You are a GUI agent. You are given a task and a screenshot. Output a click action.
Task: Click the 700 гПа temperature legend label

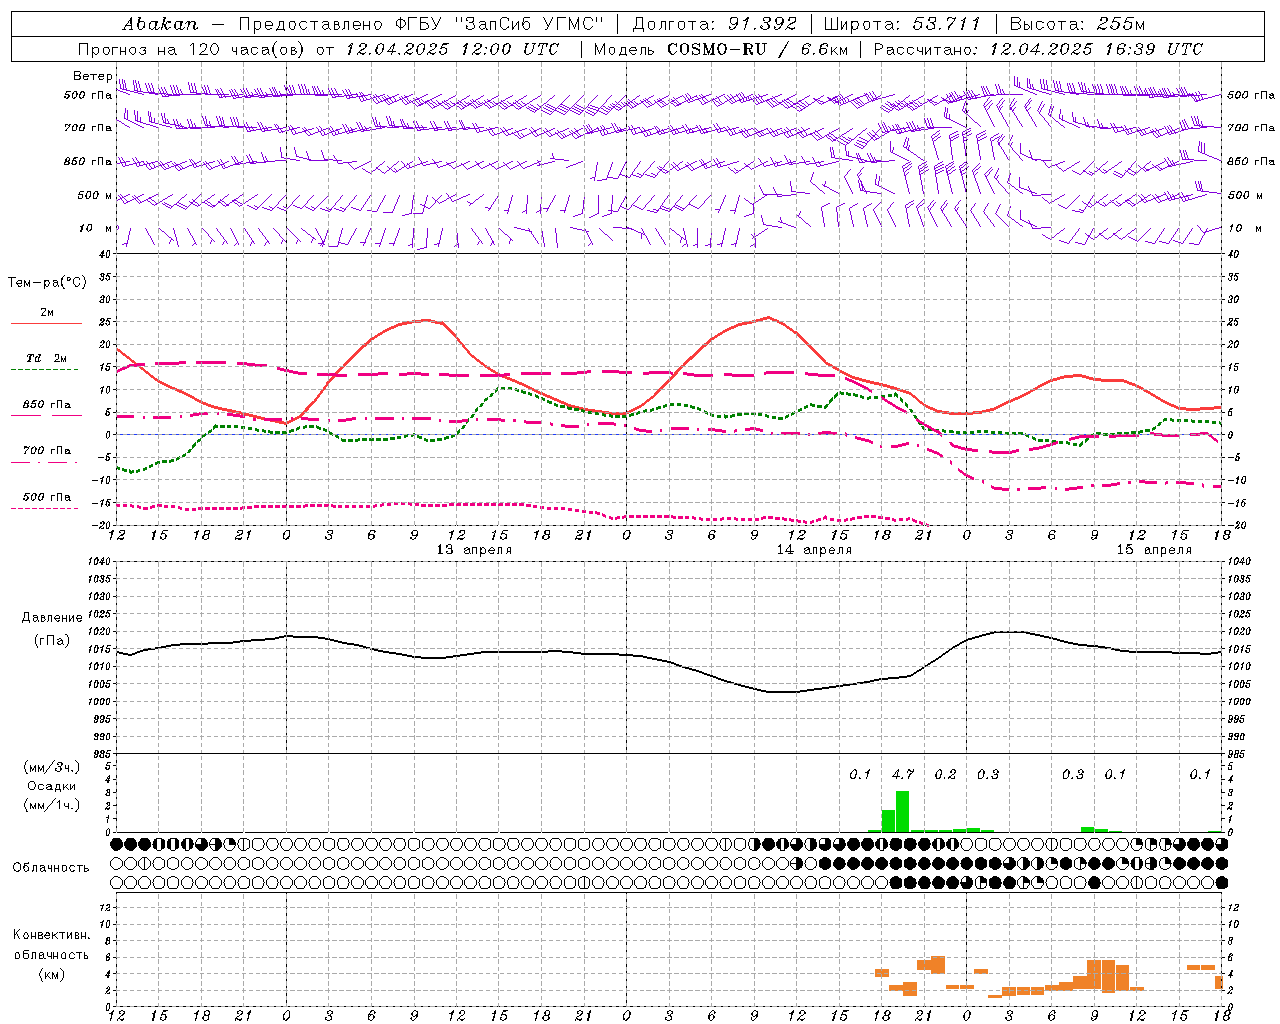[x=46, y=450]
